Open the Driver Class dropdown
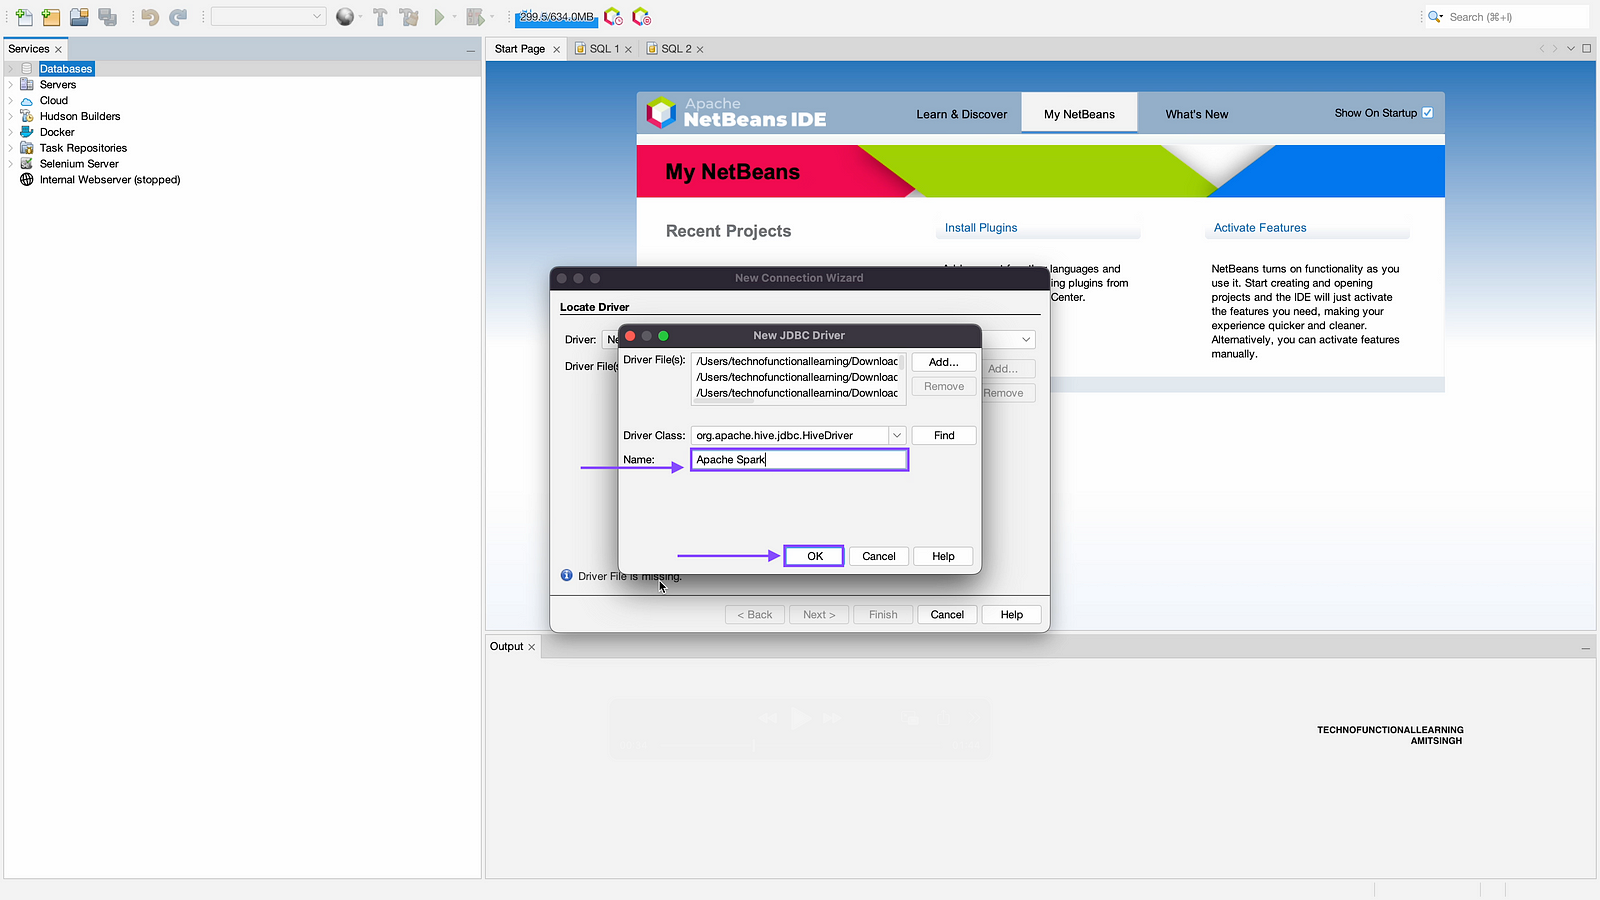1600x900 pixels. tap(897, 435)
